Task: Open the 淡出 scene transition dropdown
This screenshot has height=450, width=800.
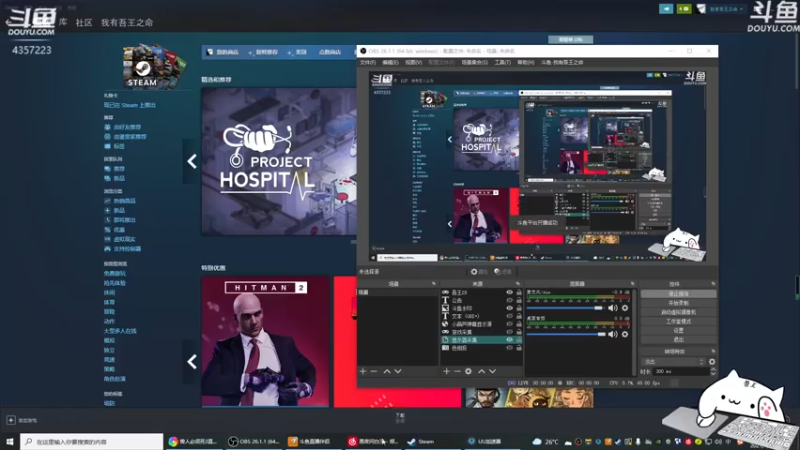Action: tap(673, 362)
